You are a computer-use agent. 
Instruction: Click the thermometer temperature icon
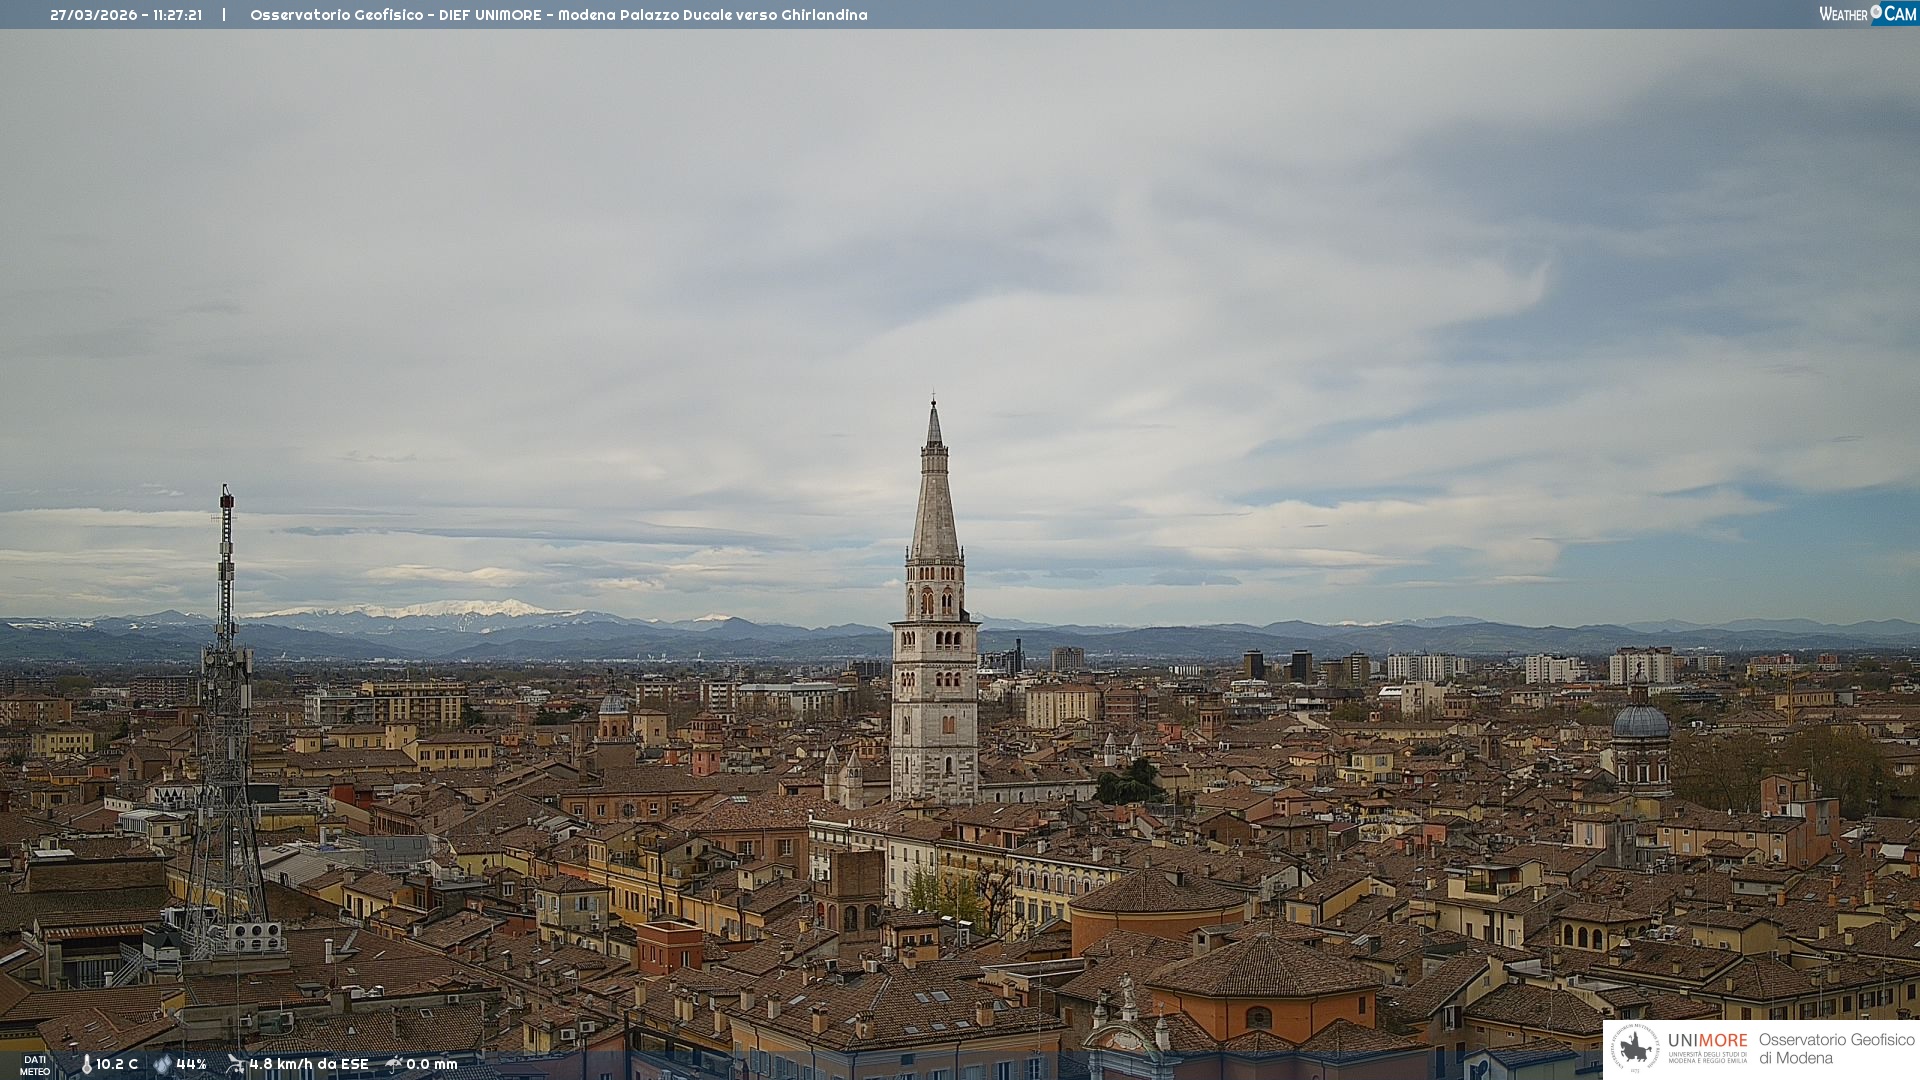86,1064
